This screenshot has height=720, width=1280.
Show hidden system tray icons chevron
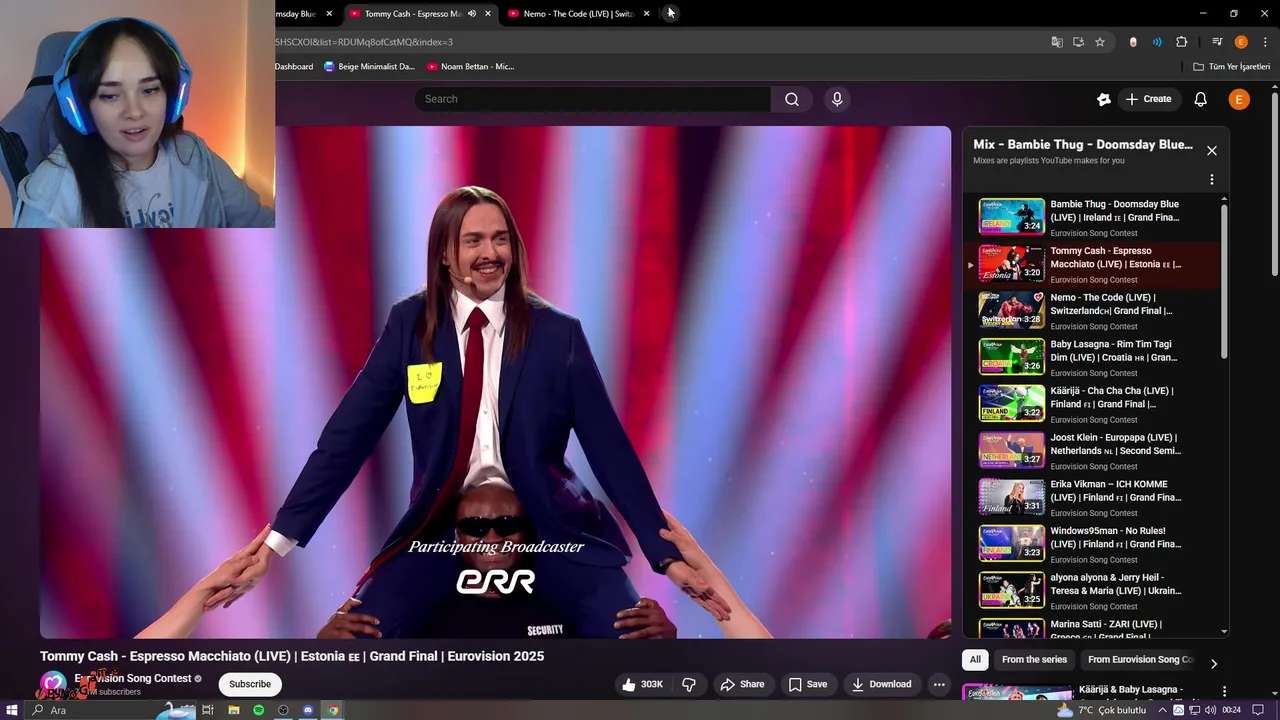1162,710
